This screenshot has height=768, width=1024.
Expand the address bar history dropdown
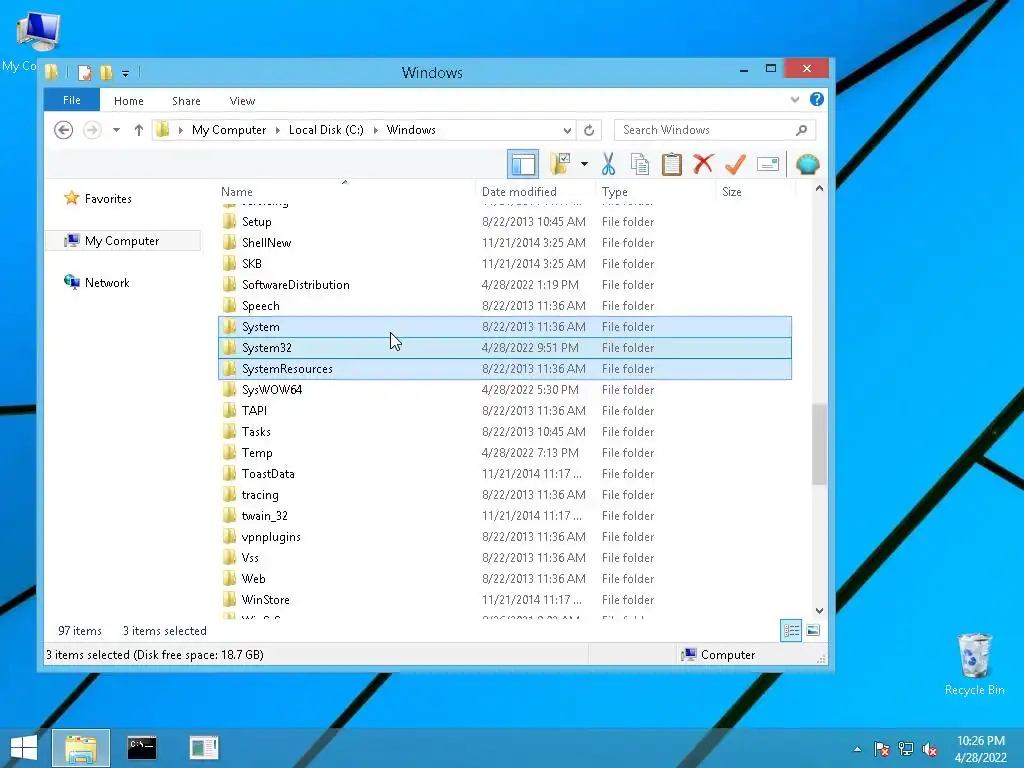[x=567, y=130]
